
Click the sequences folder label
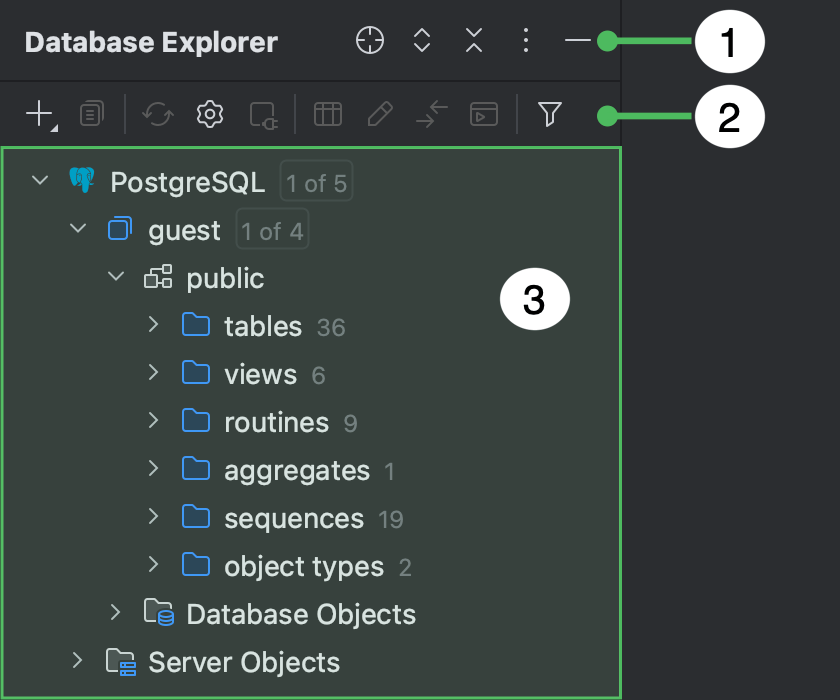[x=294, y=518]
